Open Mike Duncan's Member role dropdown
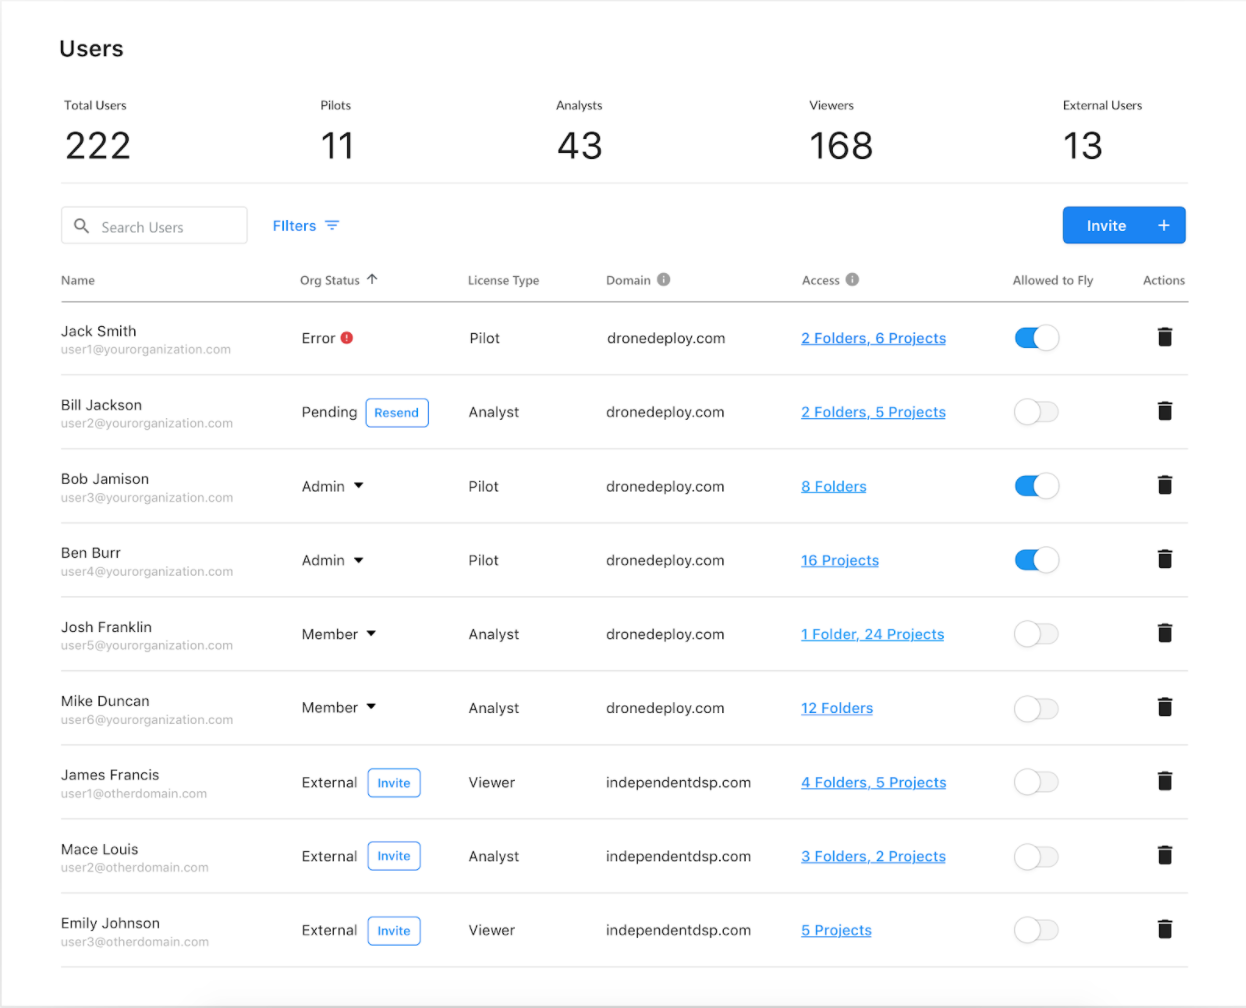The height and width of the screenshot is (1008, 1246). tap(371, 707)
